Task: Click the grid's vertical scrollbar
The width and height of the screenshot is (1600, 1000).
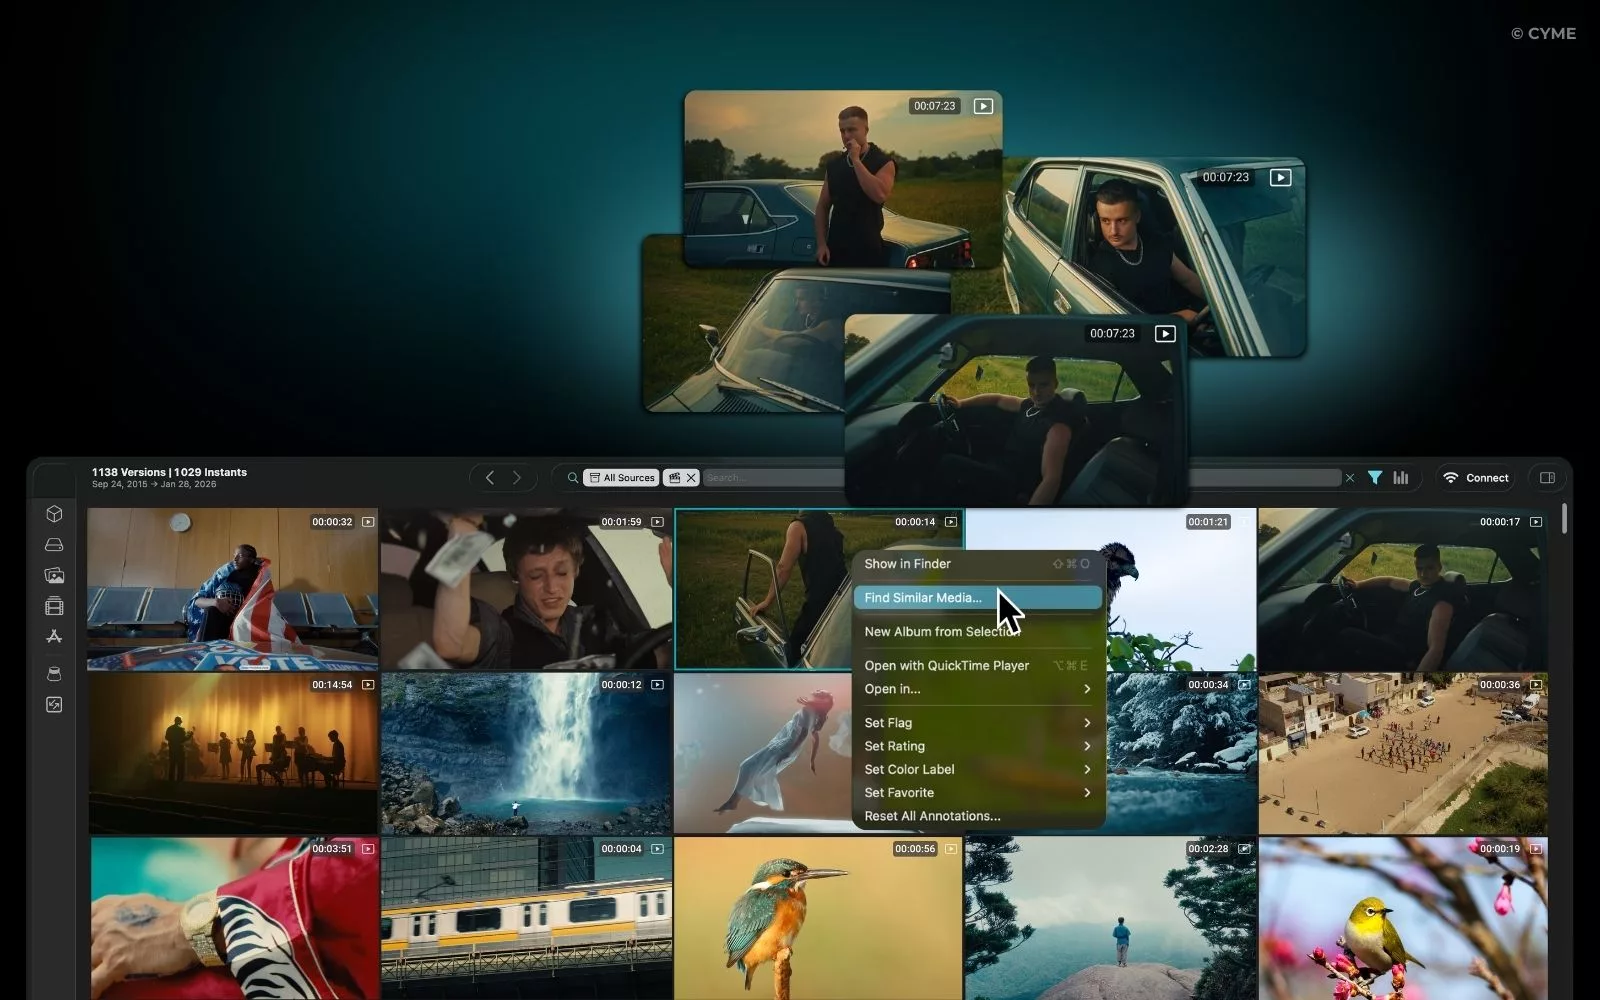Action: (1564, 520)
